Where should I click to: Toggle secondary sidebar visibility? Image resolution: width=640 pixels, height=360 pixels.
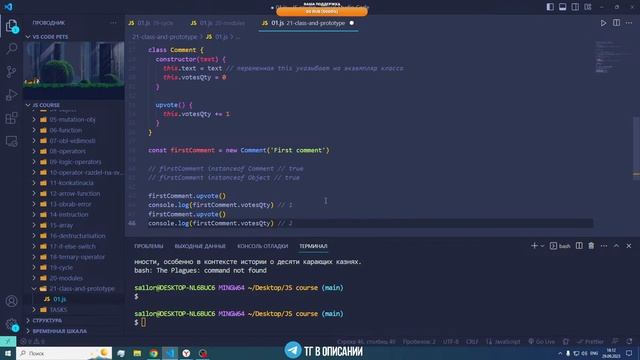point(575,7)
